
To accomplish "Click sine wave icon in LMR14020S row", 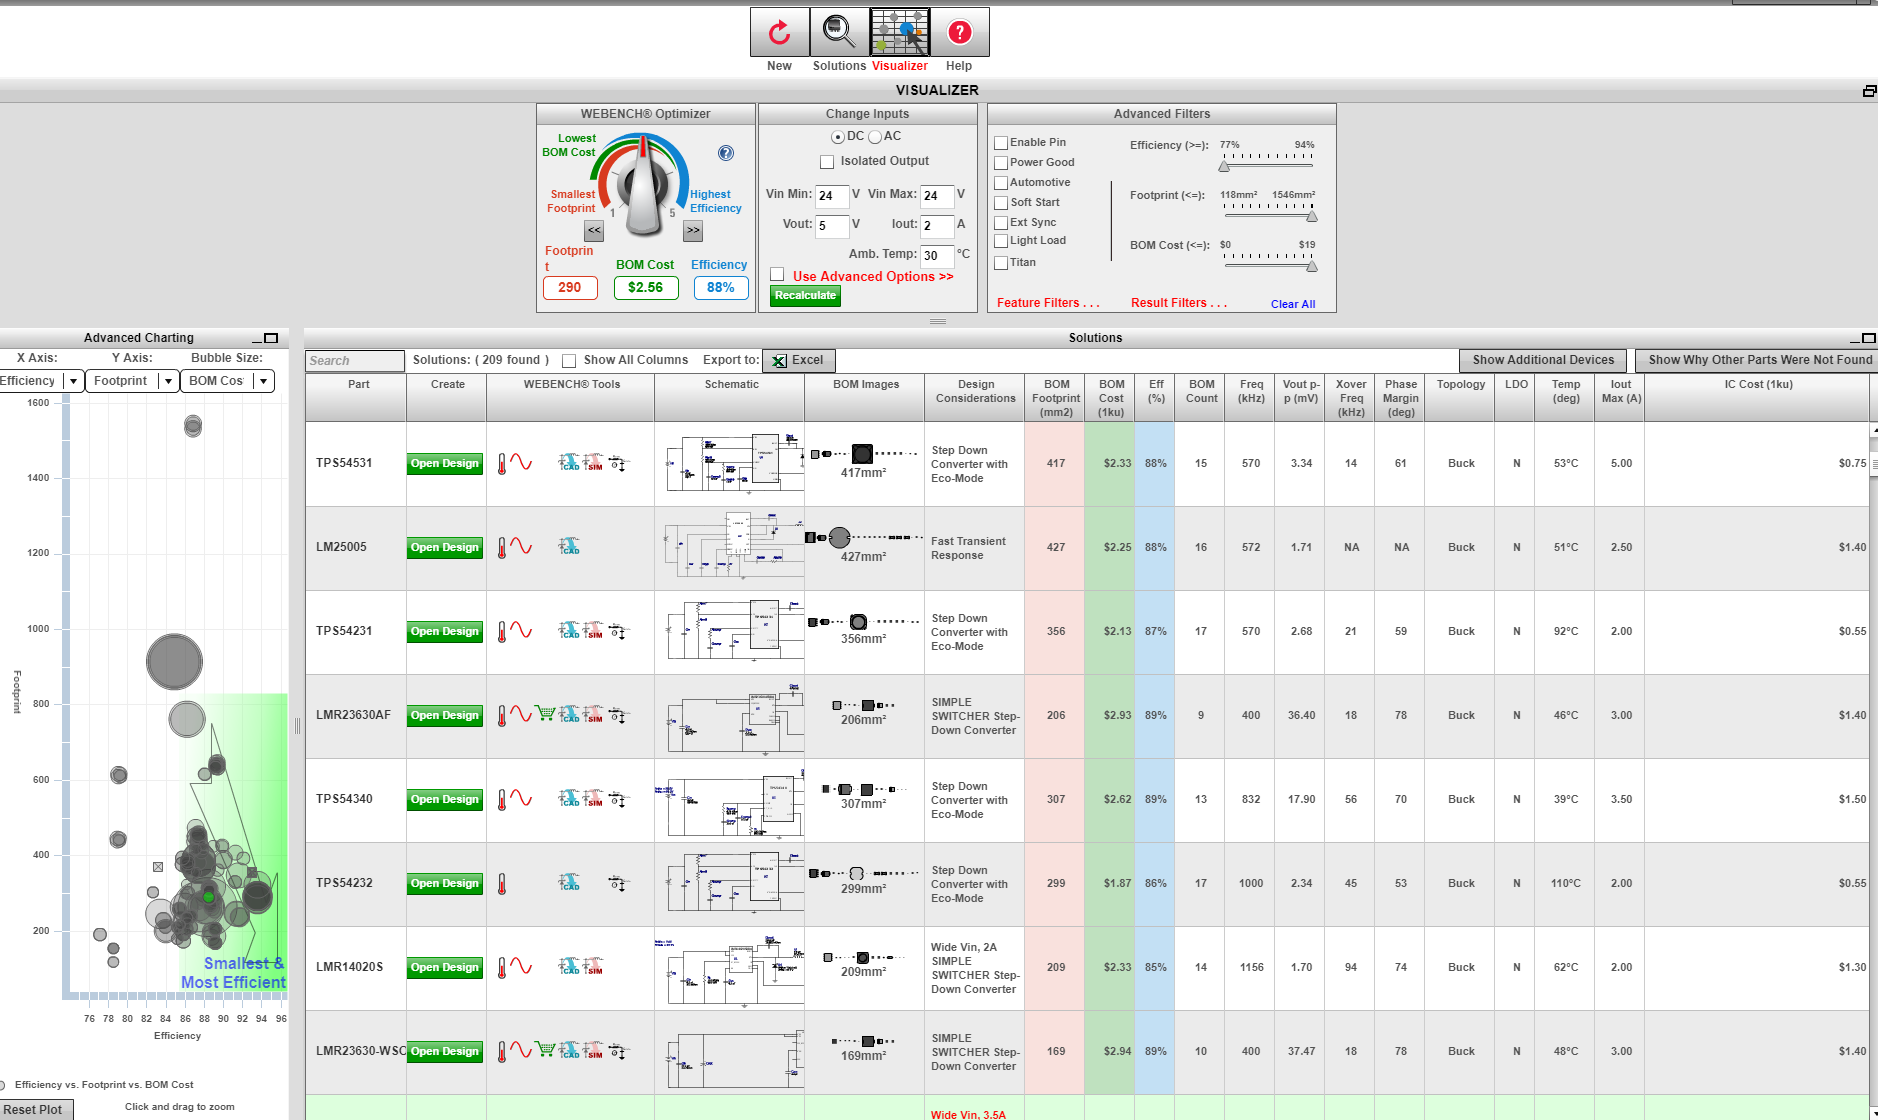I will pos(521,966).
